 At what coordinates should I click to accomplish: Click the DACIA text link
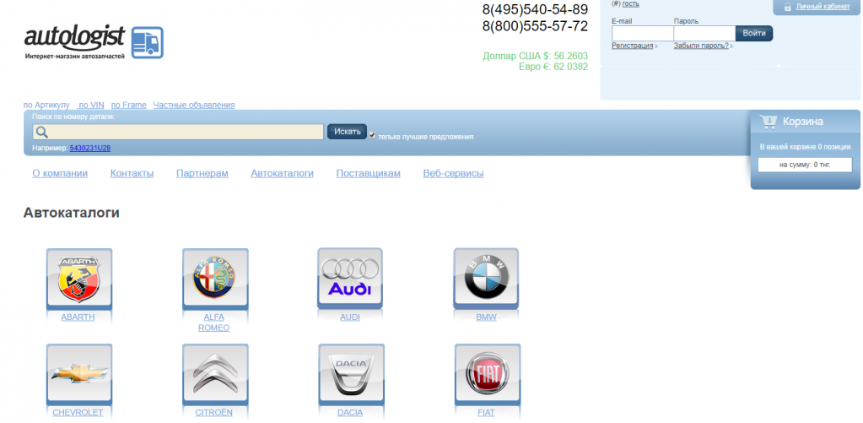click(x=350, y=413)
